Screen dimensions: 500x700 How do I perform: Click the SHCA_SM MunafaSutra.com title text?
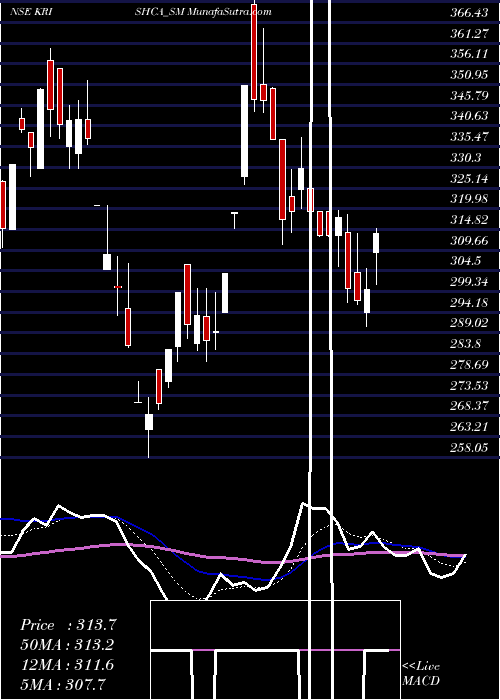click(x=203, y=12)
